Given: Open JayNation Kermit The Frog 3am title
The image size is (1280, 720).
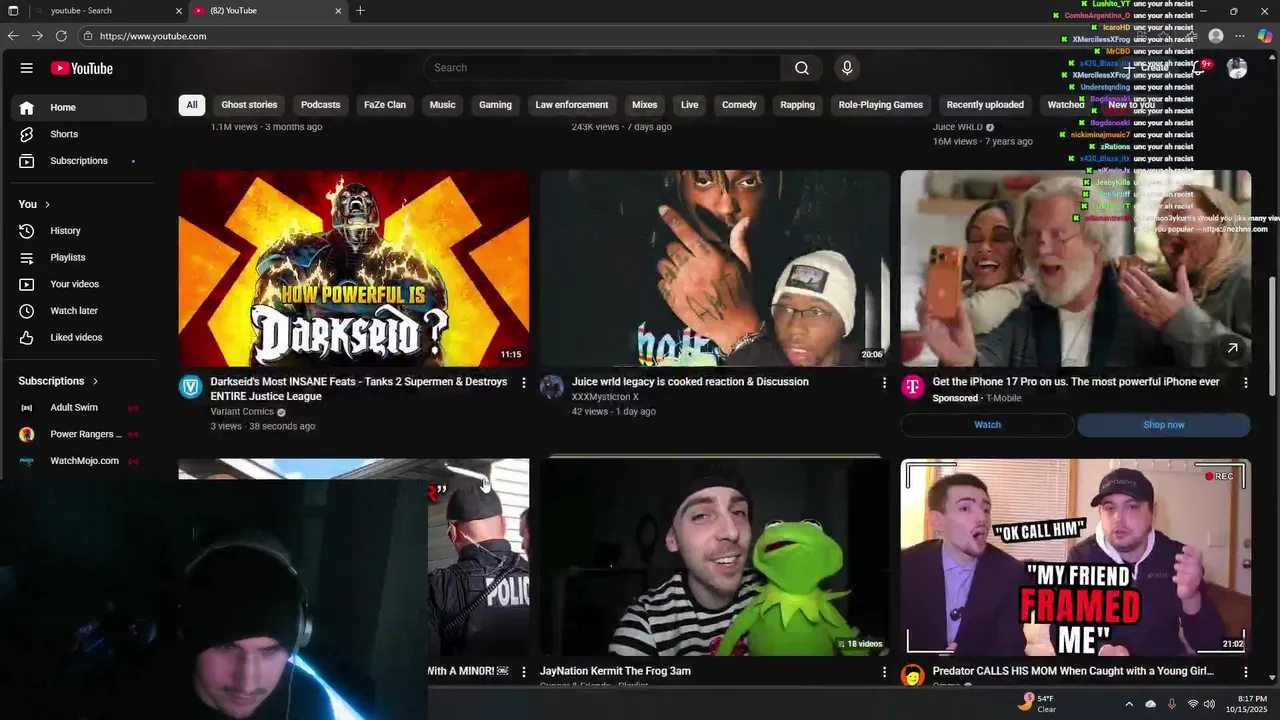Looking at the screenshot, I should (615, 671).
